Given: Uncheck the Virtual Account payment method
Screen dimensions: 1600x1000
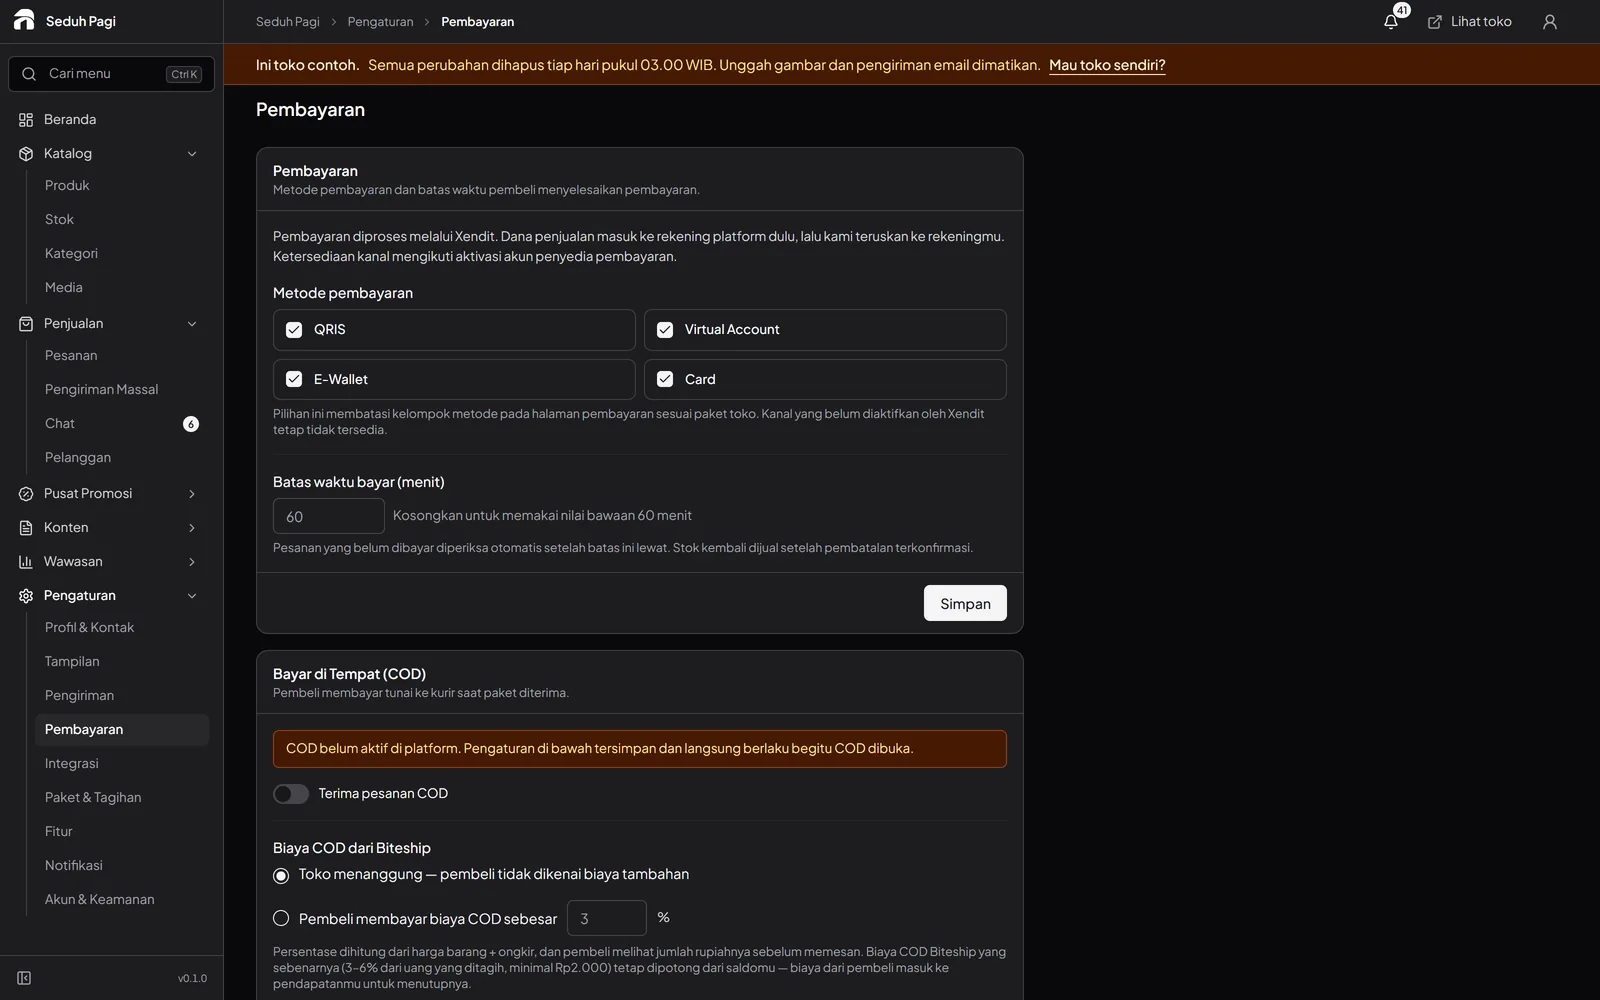Looking at the screenshot, I should pos(665,330).
